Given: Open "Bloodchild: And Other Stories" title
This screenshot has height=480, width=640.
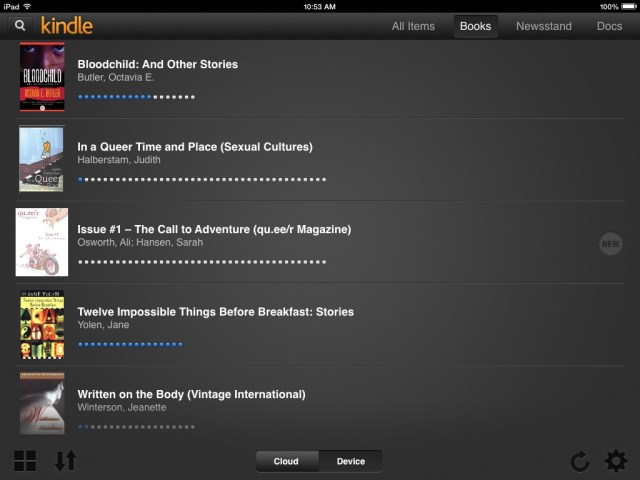Looking at the screenshot, I should click(x=158, y=64).
